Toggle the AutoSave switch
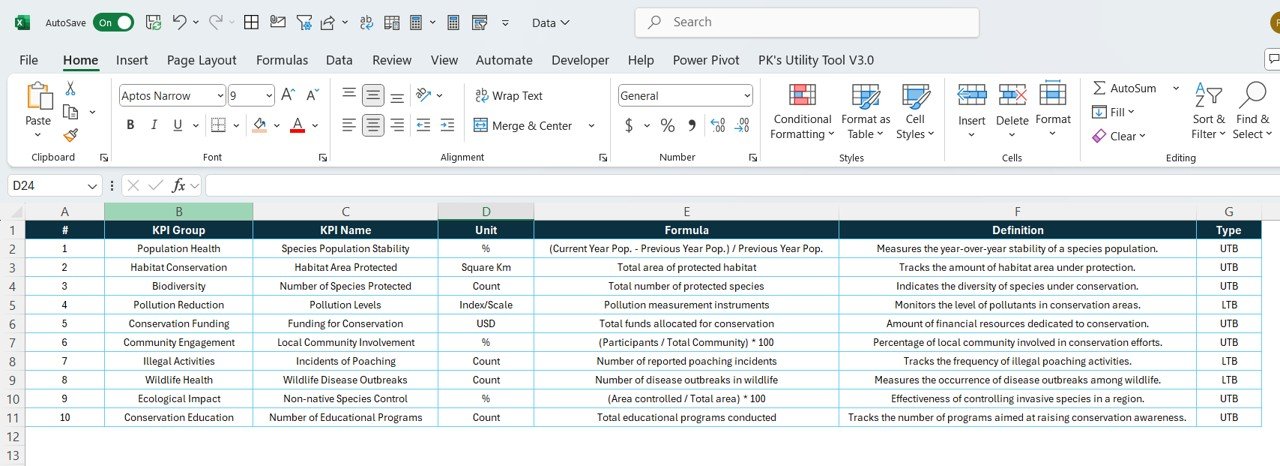 click(113, 22)
